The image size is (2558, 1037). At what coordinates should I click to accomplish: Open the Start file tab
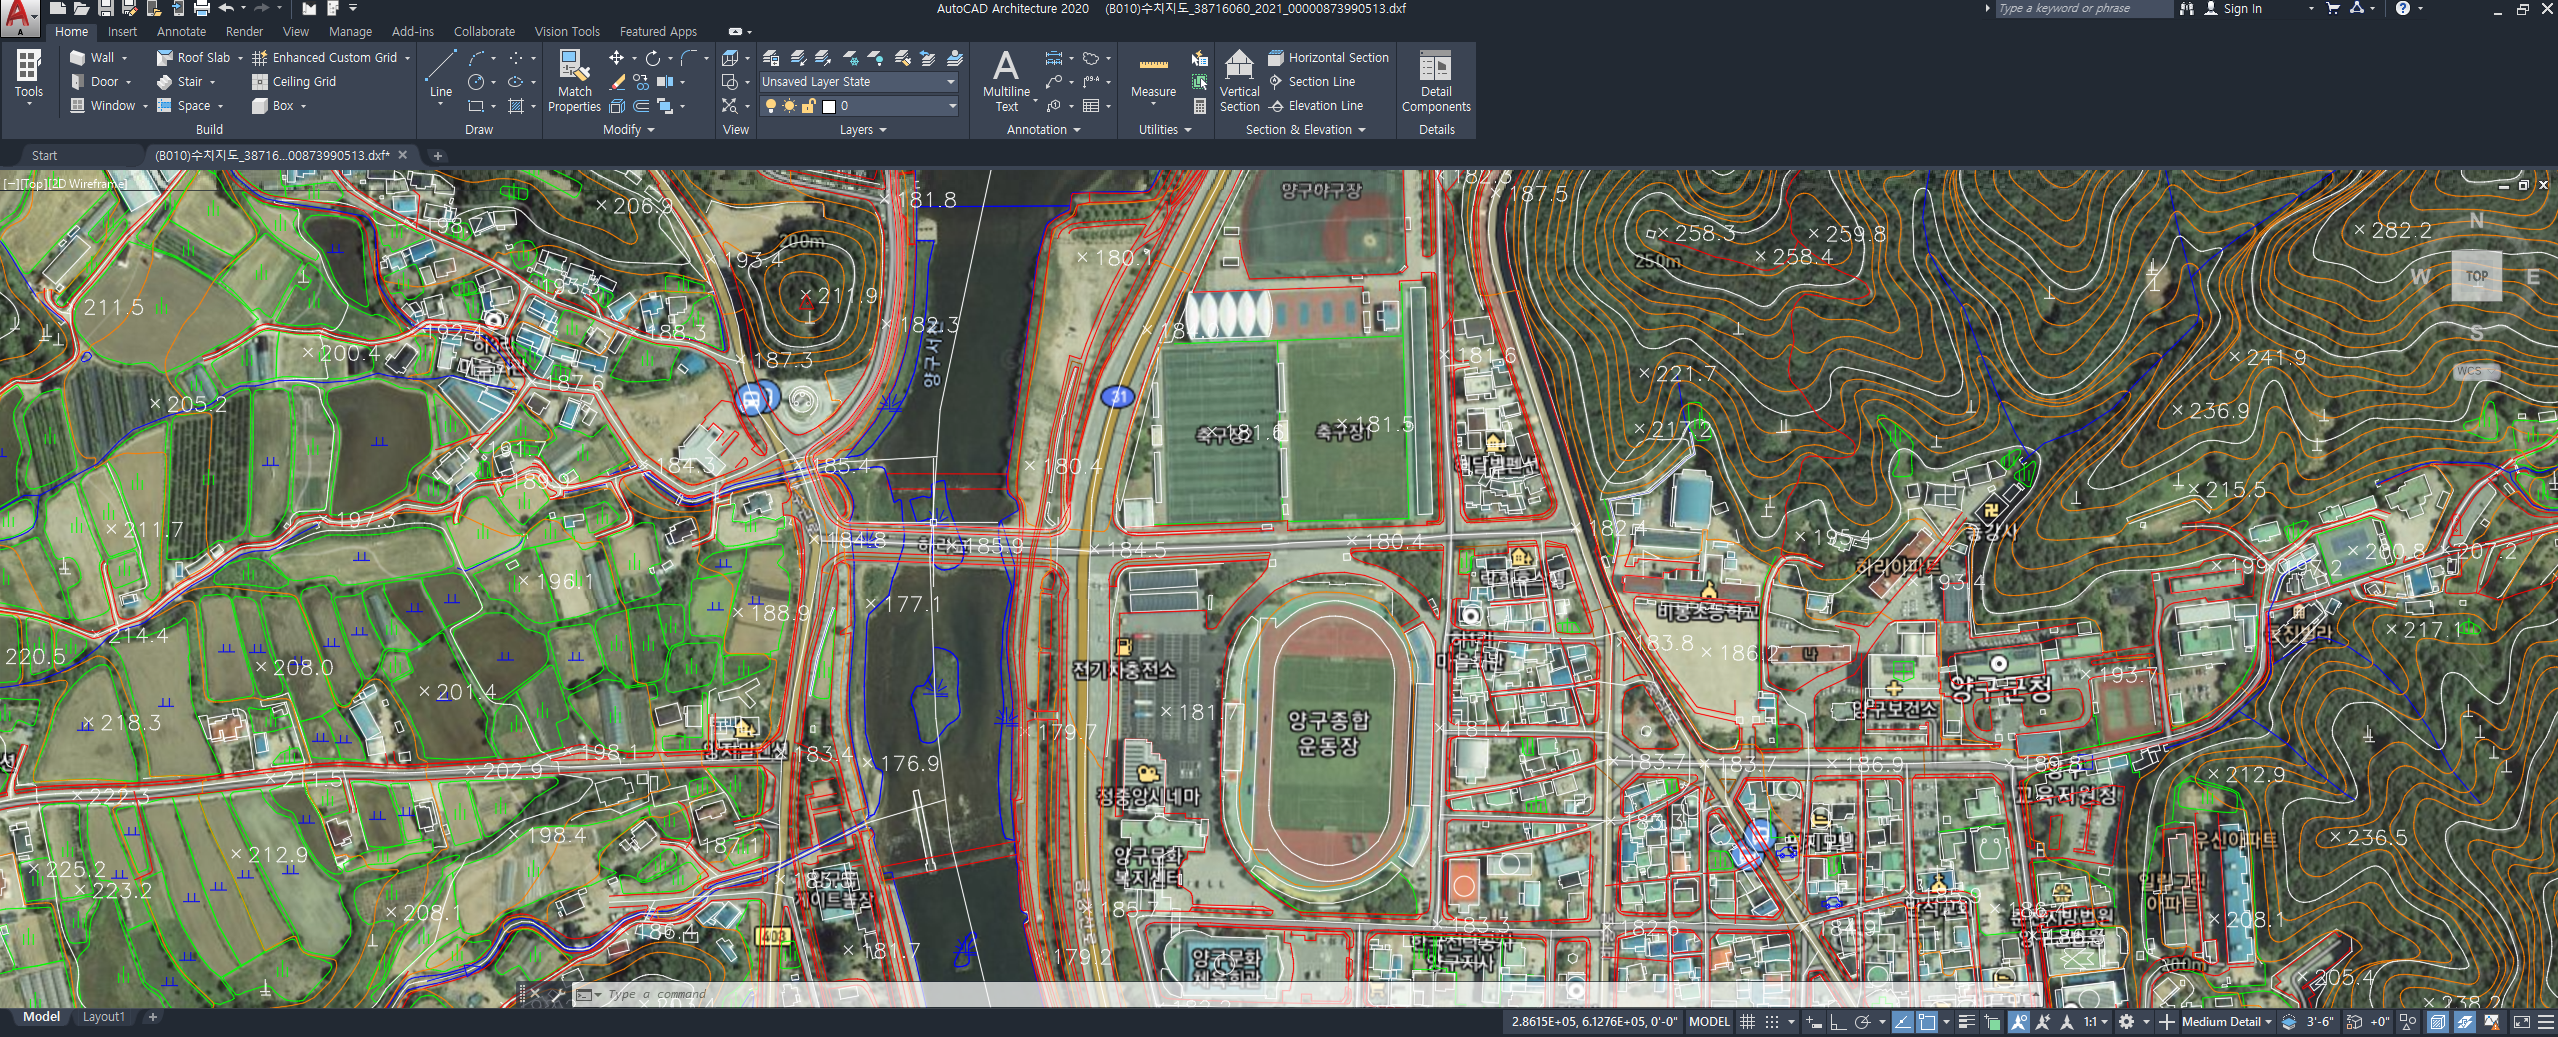[45, 156]
